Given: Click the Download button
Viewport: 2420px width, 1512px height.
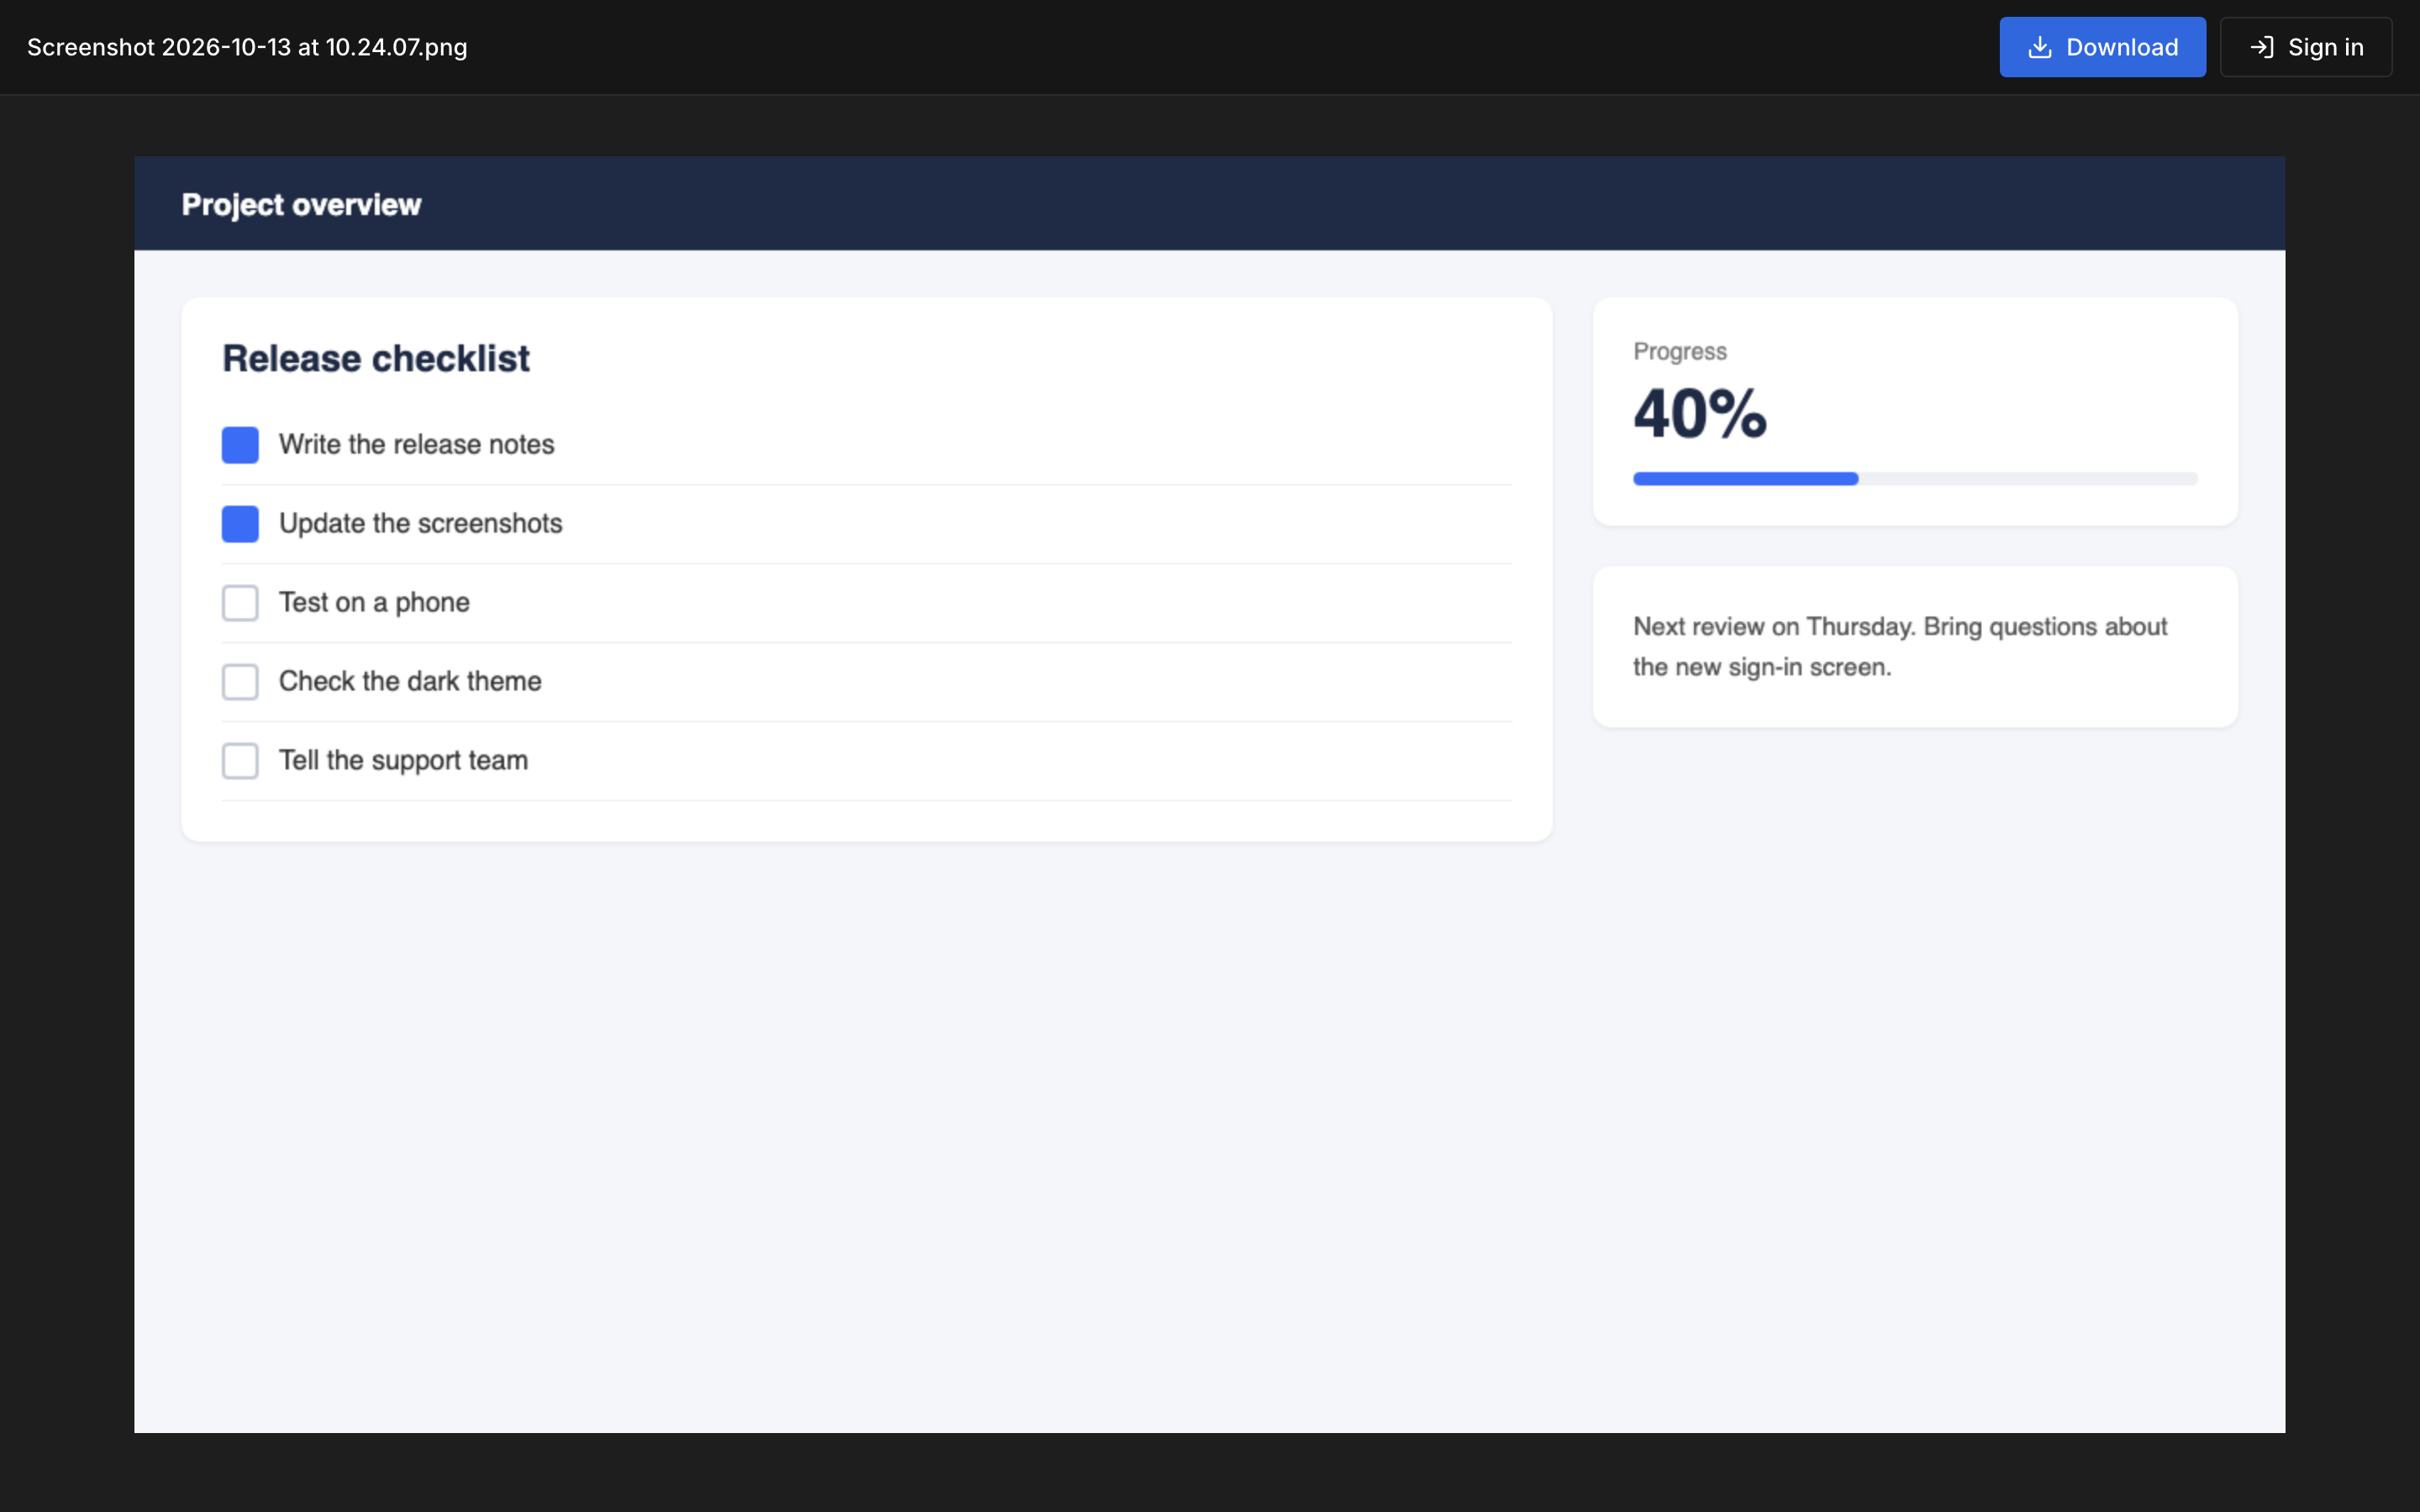Looking at the screenshot, I should (x=2102, y=47).
